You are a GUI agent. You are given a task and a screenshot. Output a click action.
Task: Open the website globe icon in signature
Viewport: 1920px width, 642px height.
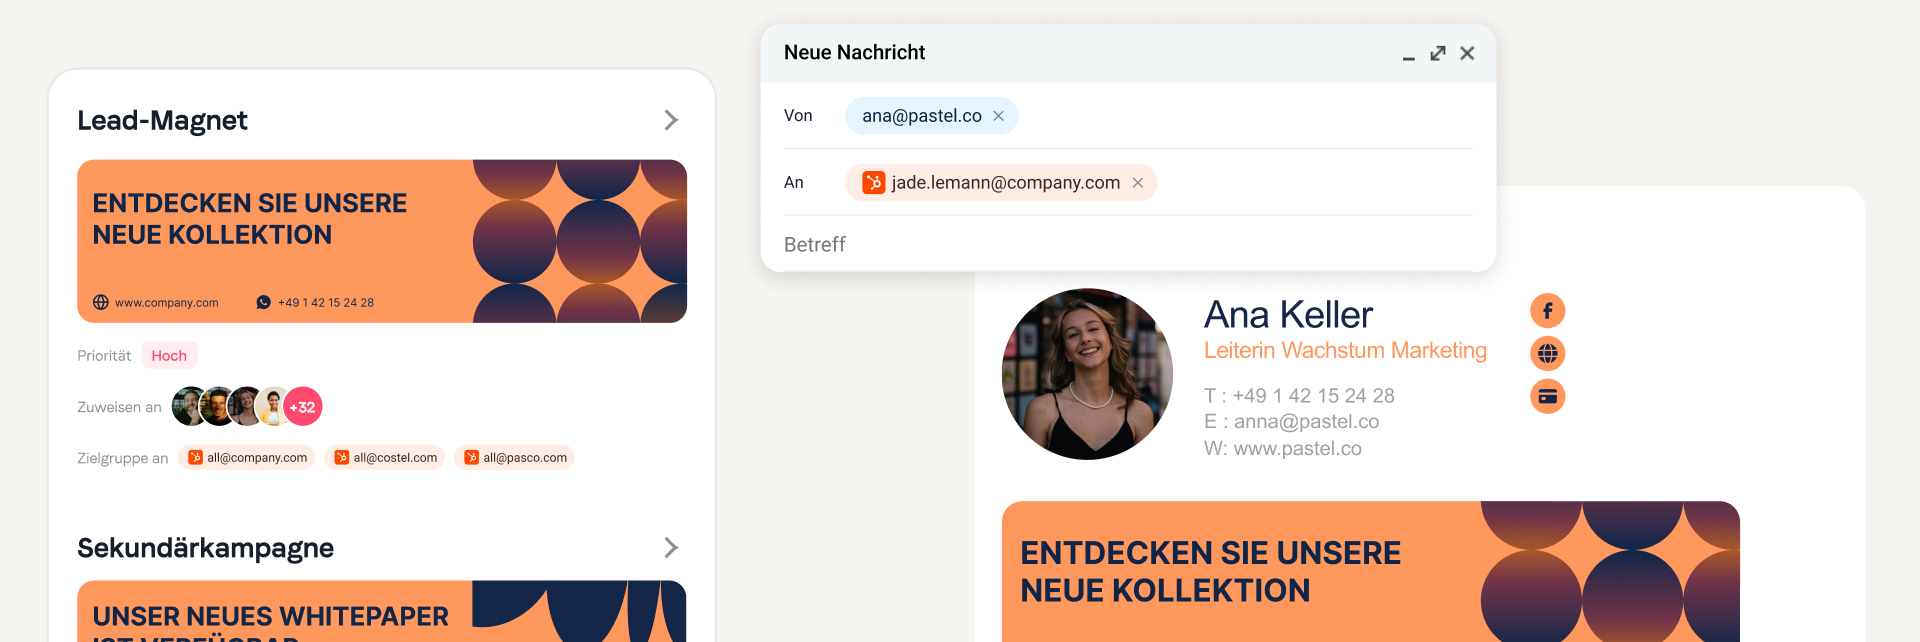pyautogui.click(x=1547, y=353)
